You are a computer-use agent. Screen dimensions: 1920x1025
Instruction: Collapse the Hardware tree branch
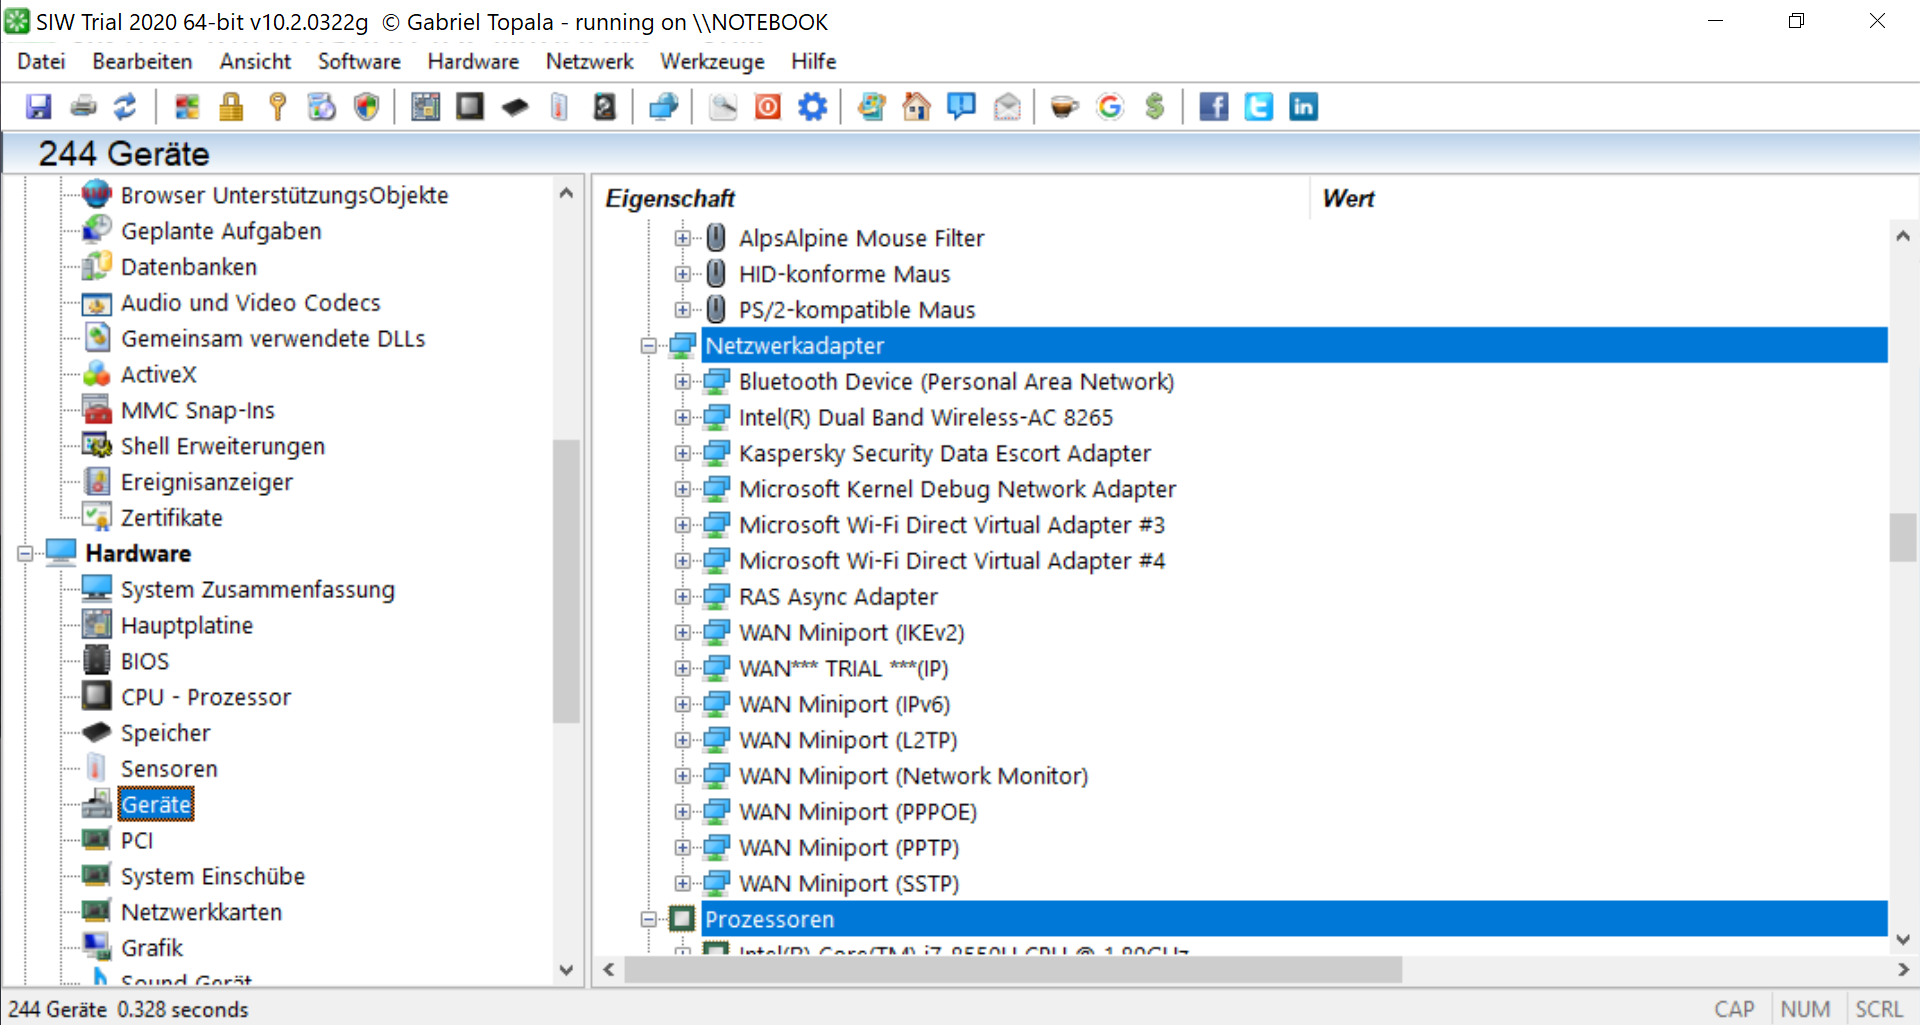(x=25, y=554)
